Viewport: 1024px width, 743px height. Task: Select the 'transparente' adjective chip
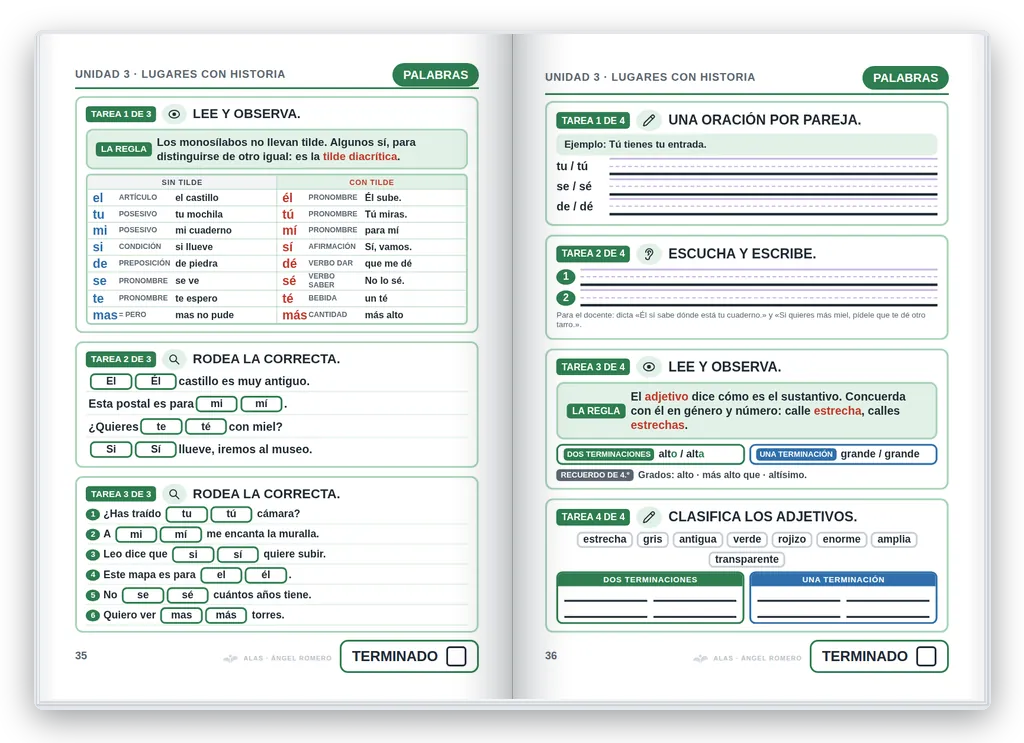[746, 560]
